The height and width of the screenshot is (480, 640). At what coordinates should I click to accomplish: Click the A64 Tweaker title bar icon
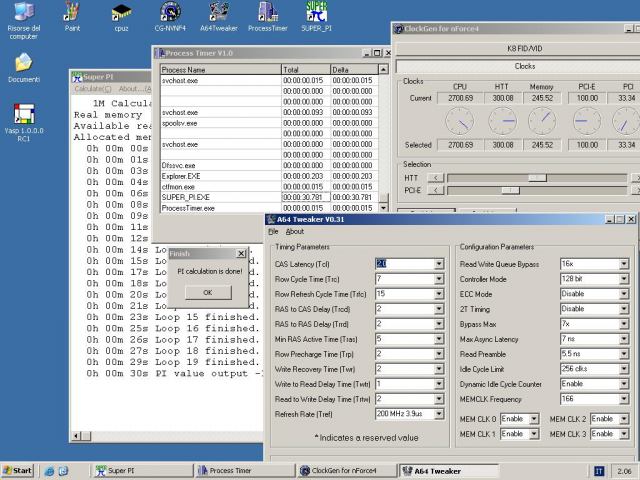pos(271,220)
